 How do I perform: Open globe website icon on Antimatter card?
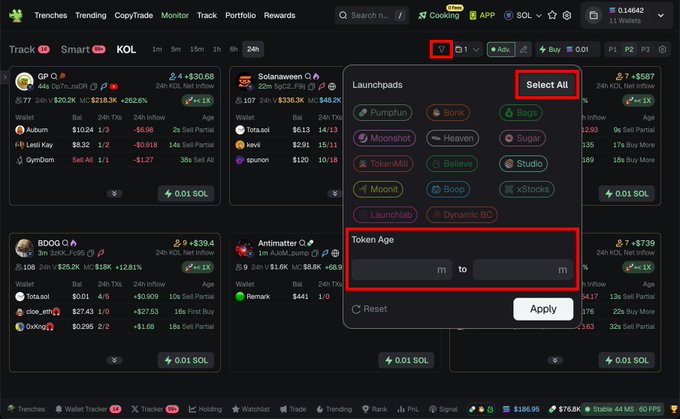pyautogui.click(x=335, y=253)
